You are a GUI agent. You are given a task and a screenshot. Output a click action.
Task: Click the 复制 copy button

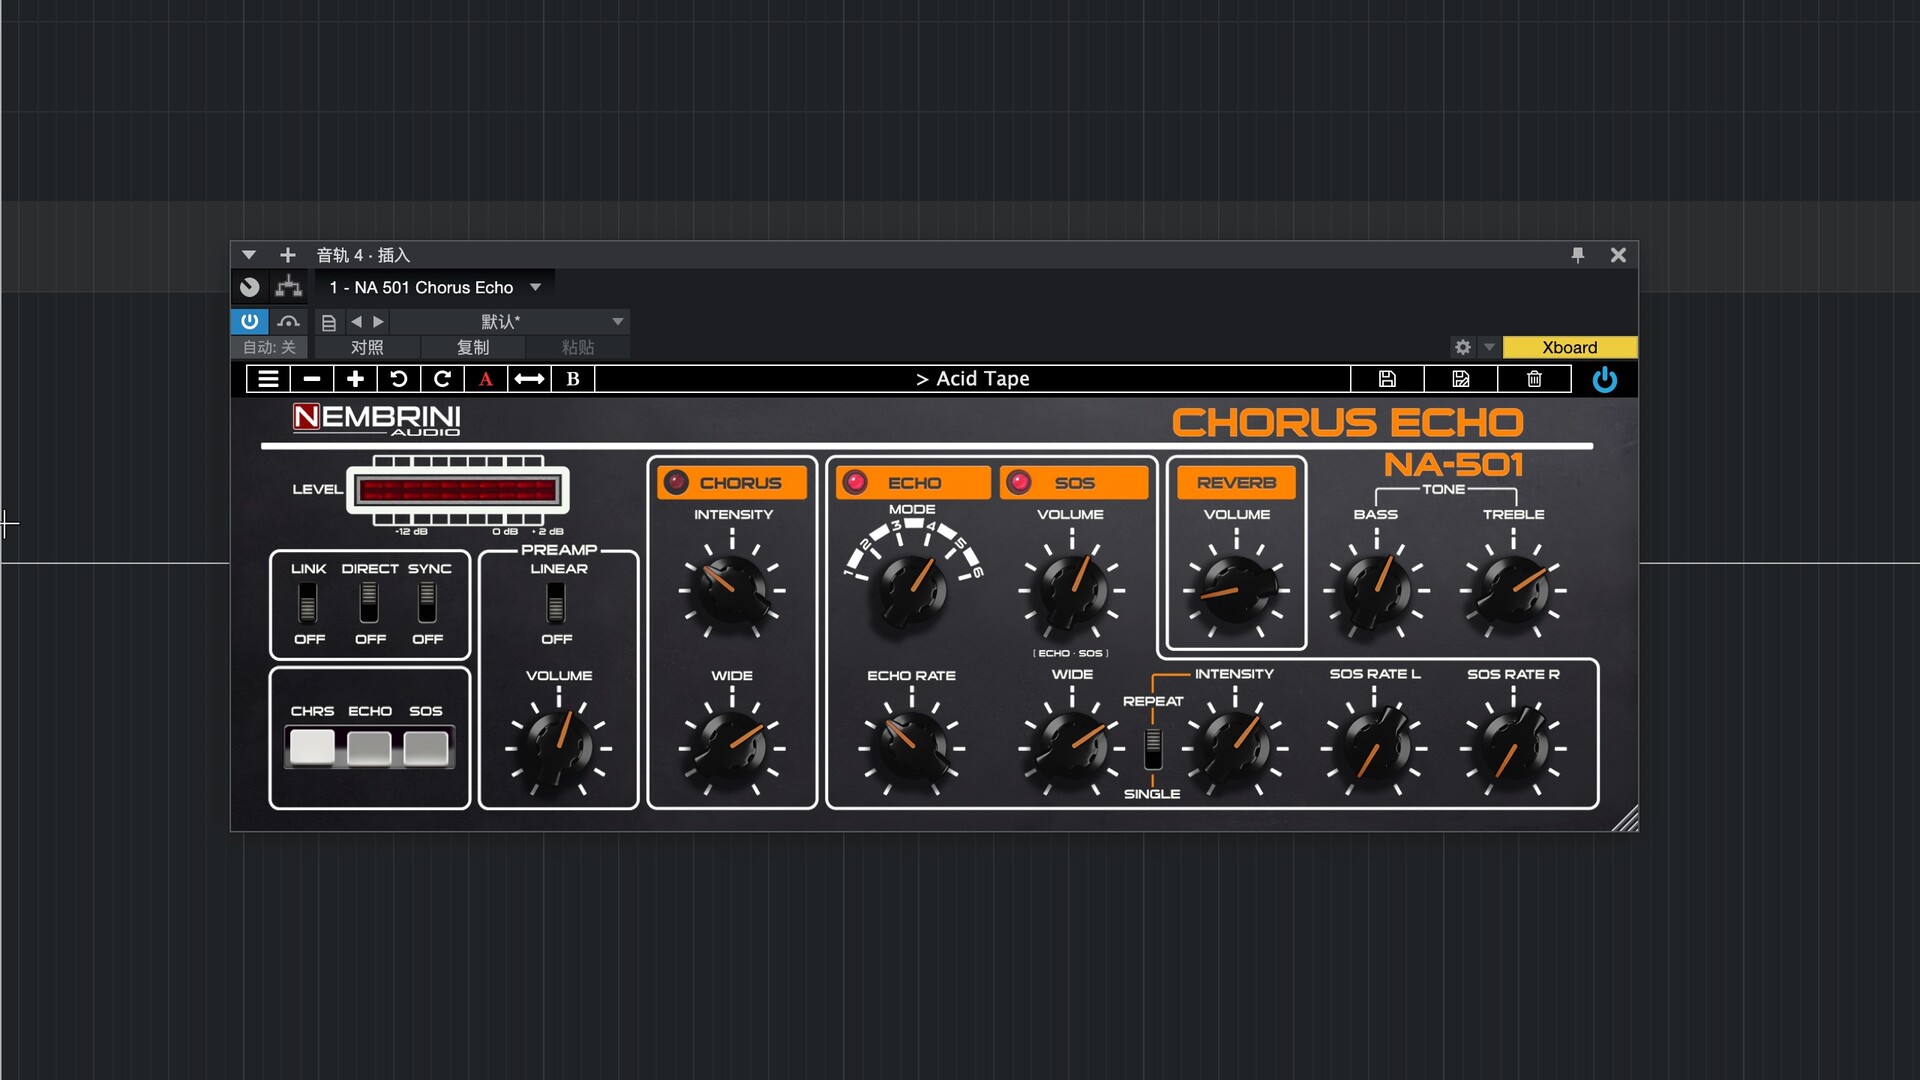point(473,347)
